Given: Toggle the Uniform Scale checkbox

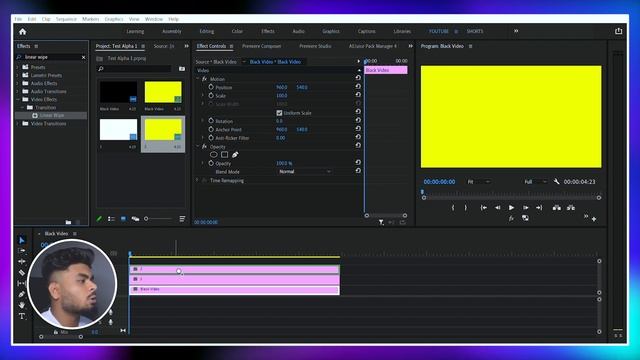Looking at the screenshot, I should click(279, 113).
